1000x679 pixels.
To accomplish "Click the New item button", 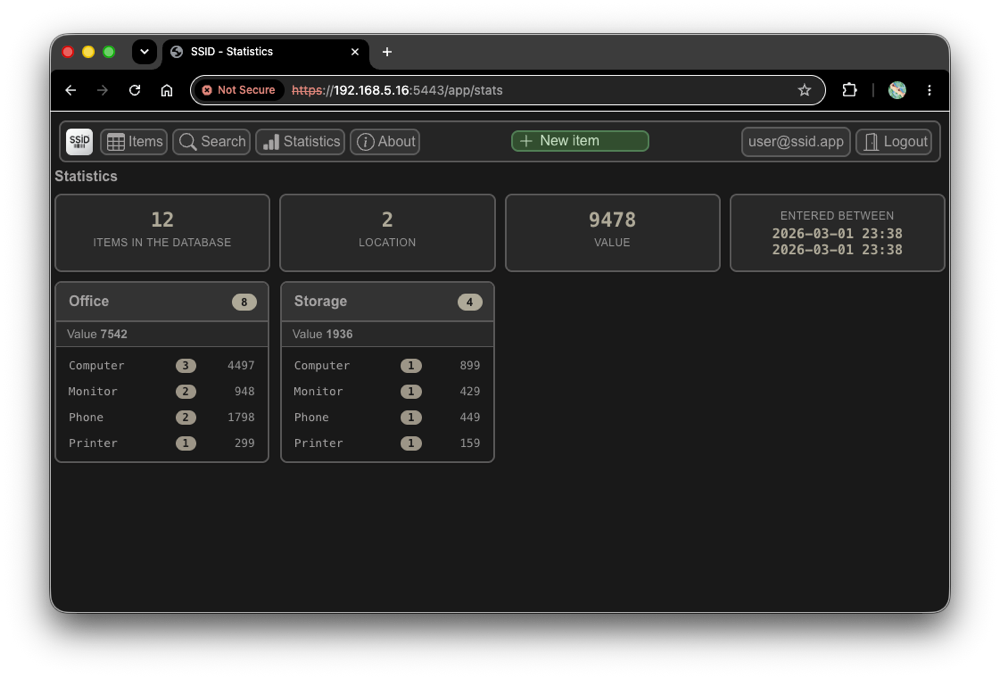I will pyautogui.click(x=580, y=141).
